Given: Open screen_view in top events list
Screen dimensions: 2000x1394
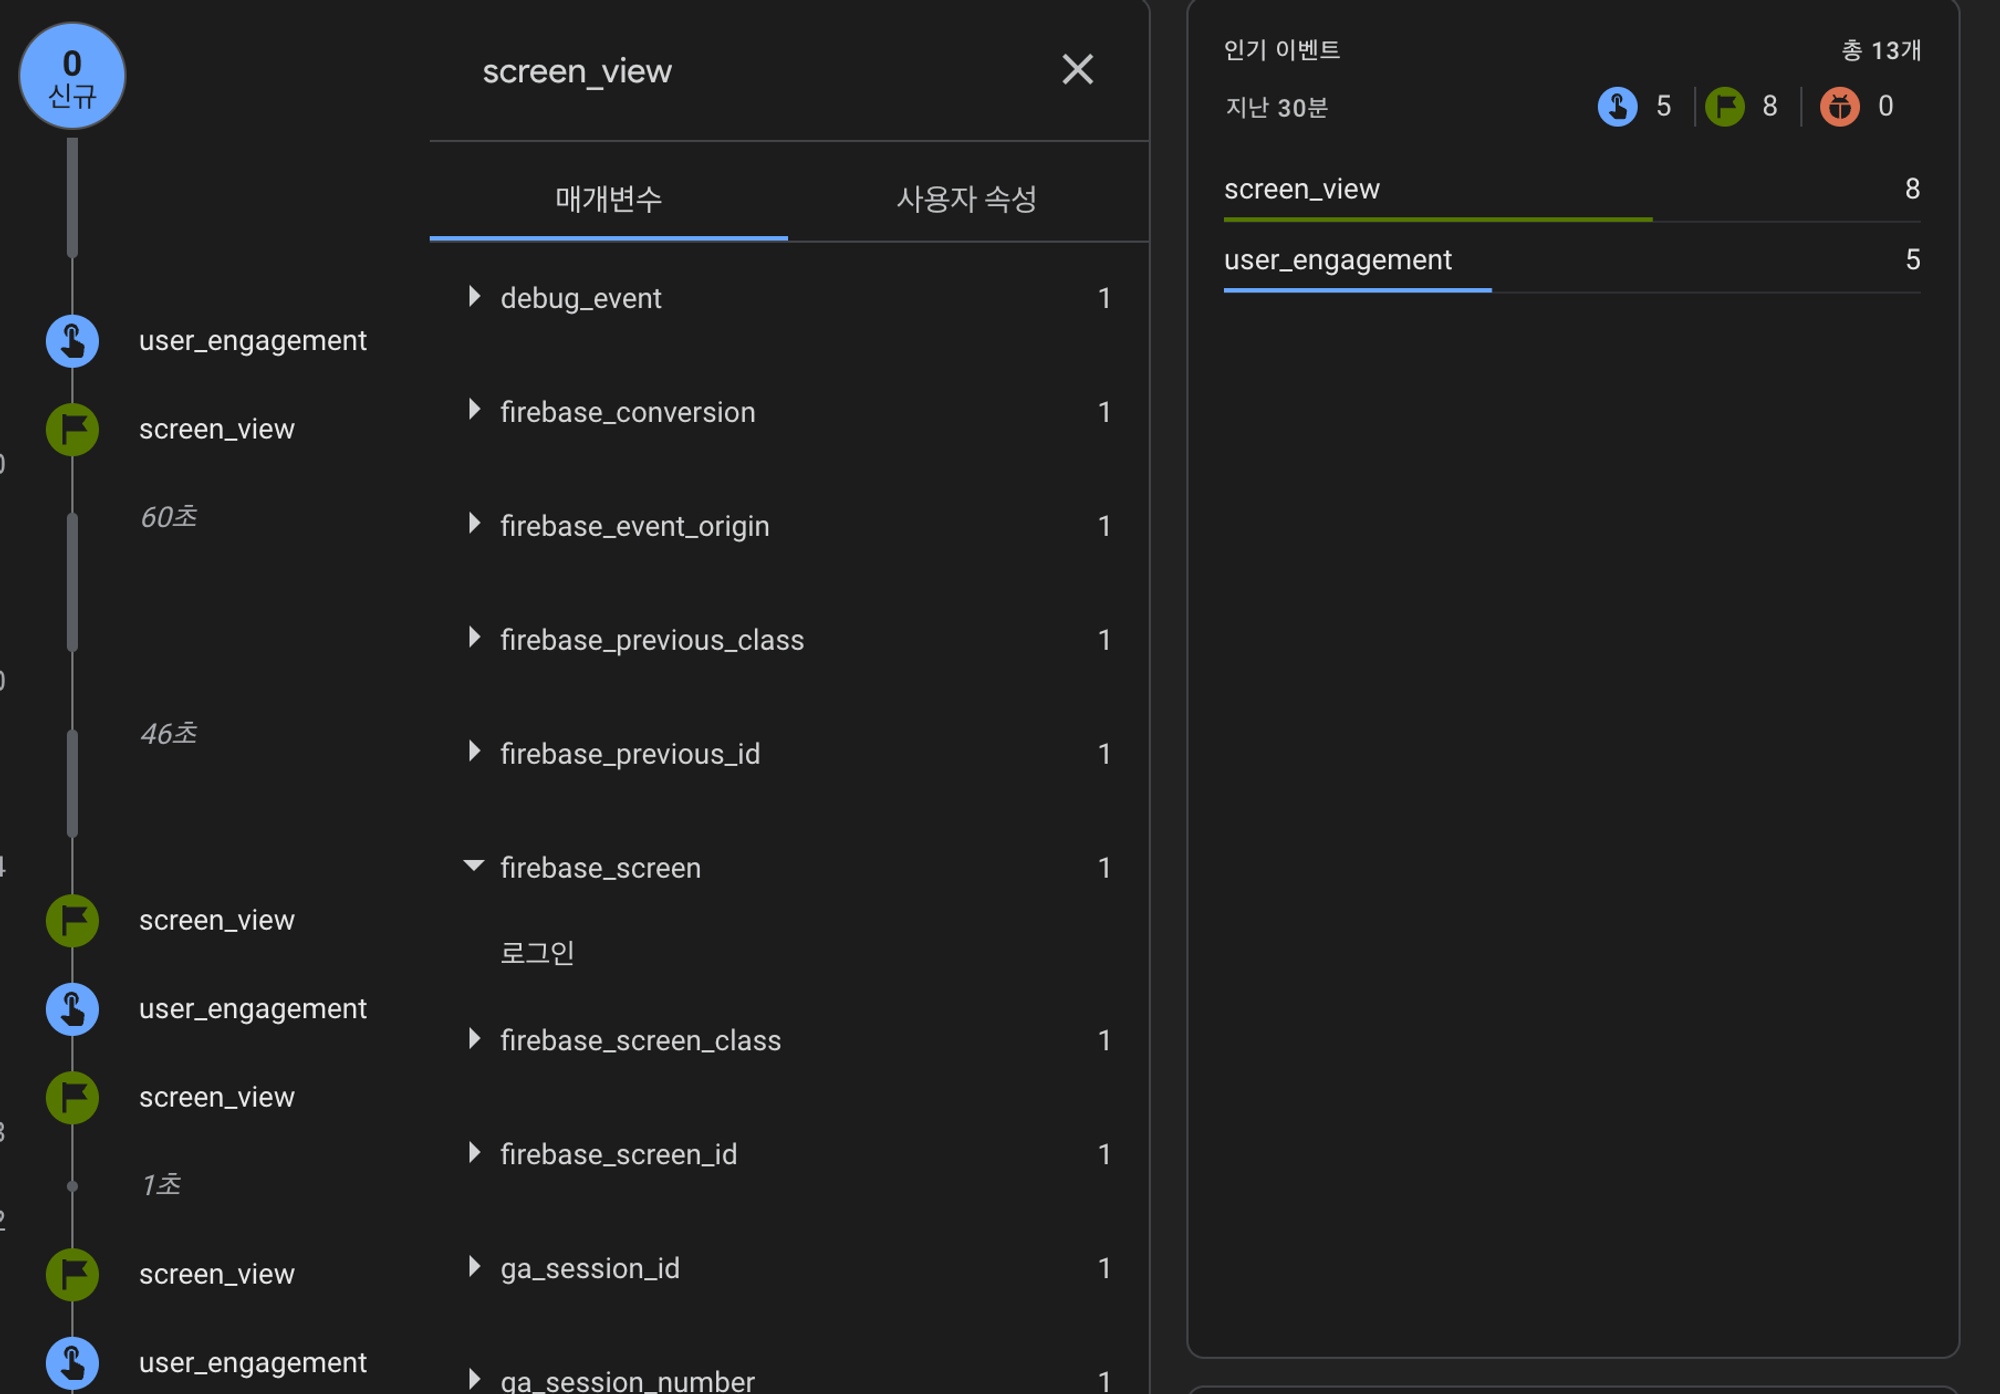Looking at the screenshot, I should click(x=1301, y=189).
